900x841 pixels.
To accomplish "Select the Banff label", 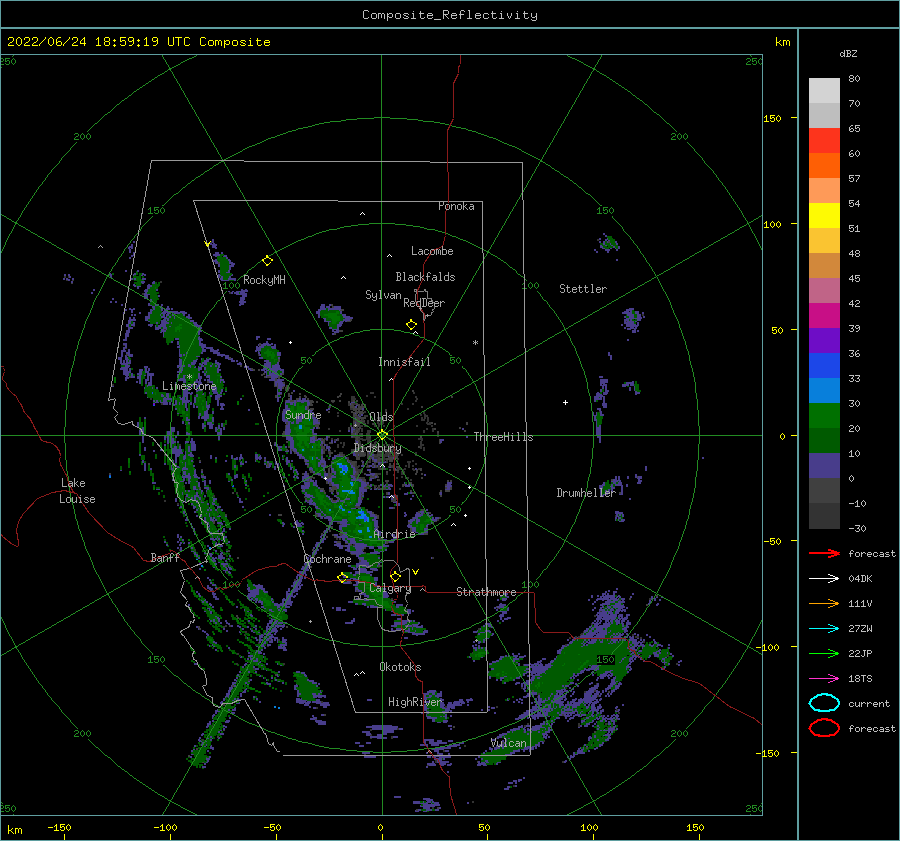I will pyautogui.click(x=165, y=557).
